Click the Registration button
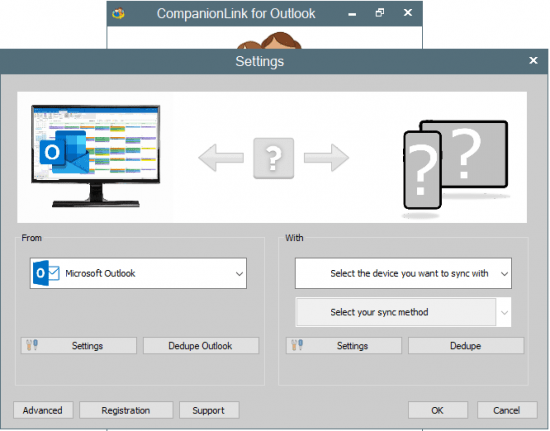 coord(126,410)
